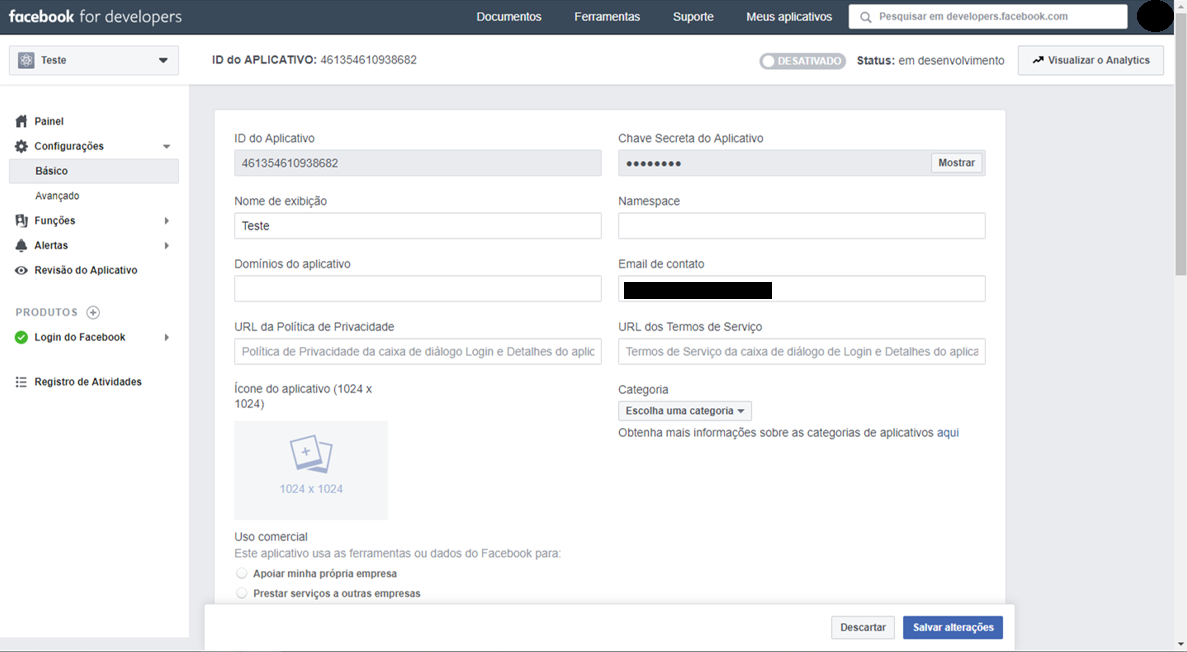
Task: Click the Chave Secreta do Aplicativo field
Action: coord(802,163)
